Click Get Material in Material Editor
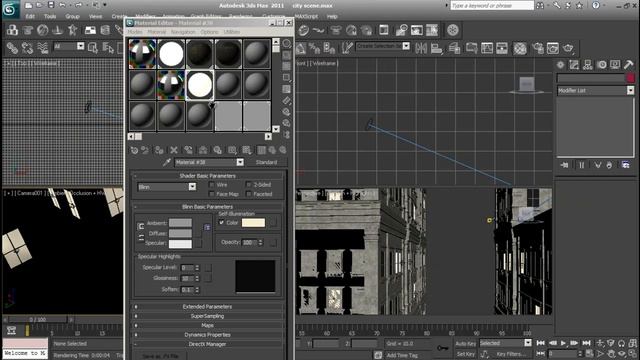Screen dimensions: 640x360 point(134,150)
